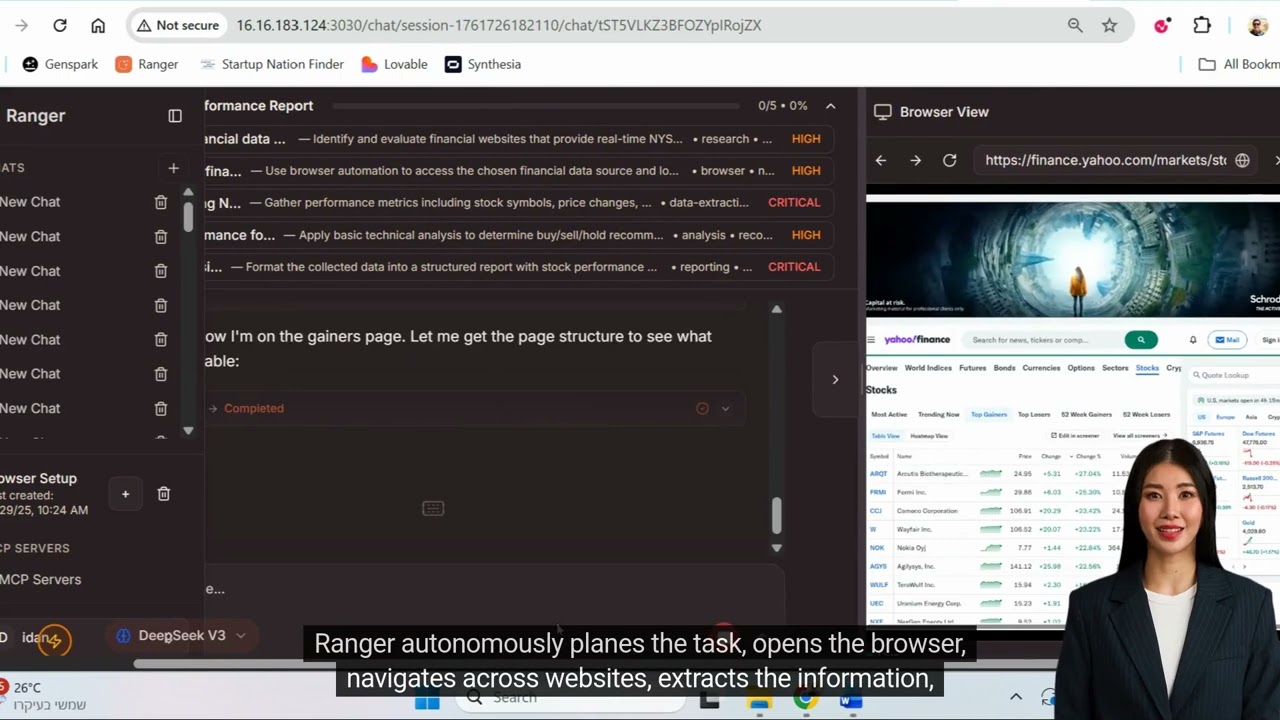
Task: Click the Yahoo Mail button
Action: [x=1227, y=340]
